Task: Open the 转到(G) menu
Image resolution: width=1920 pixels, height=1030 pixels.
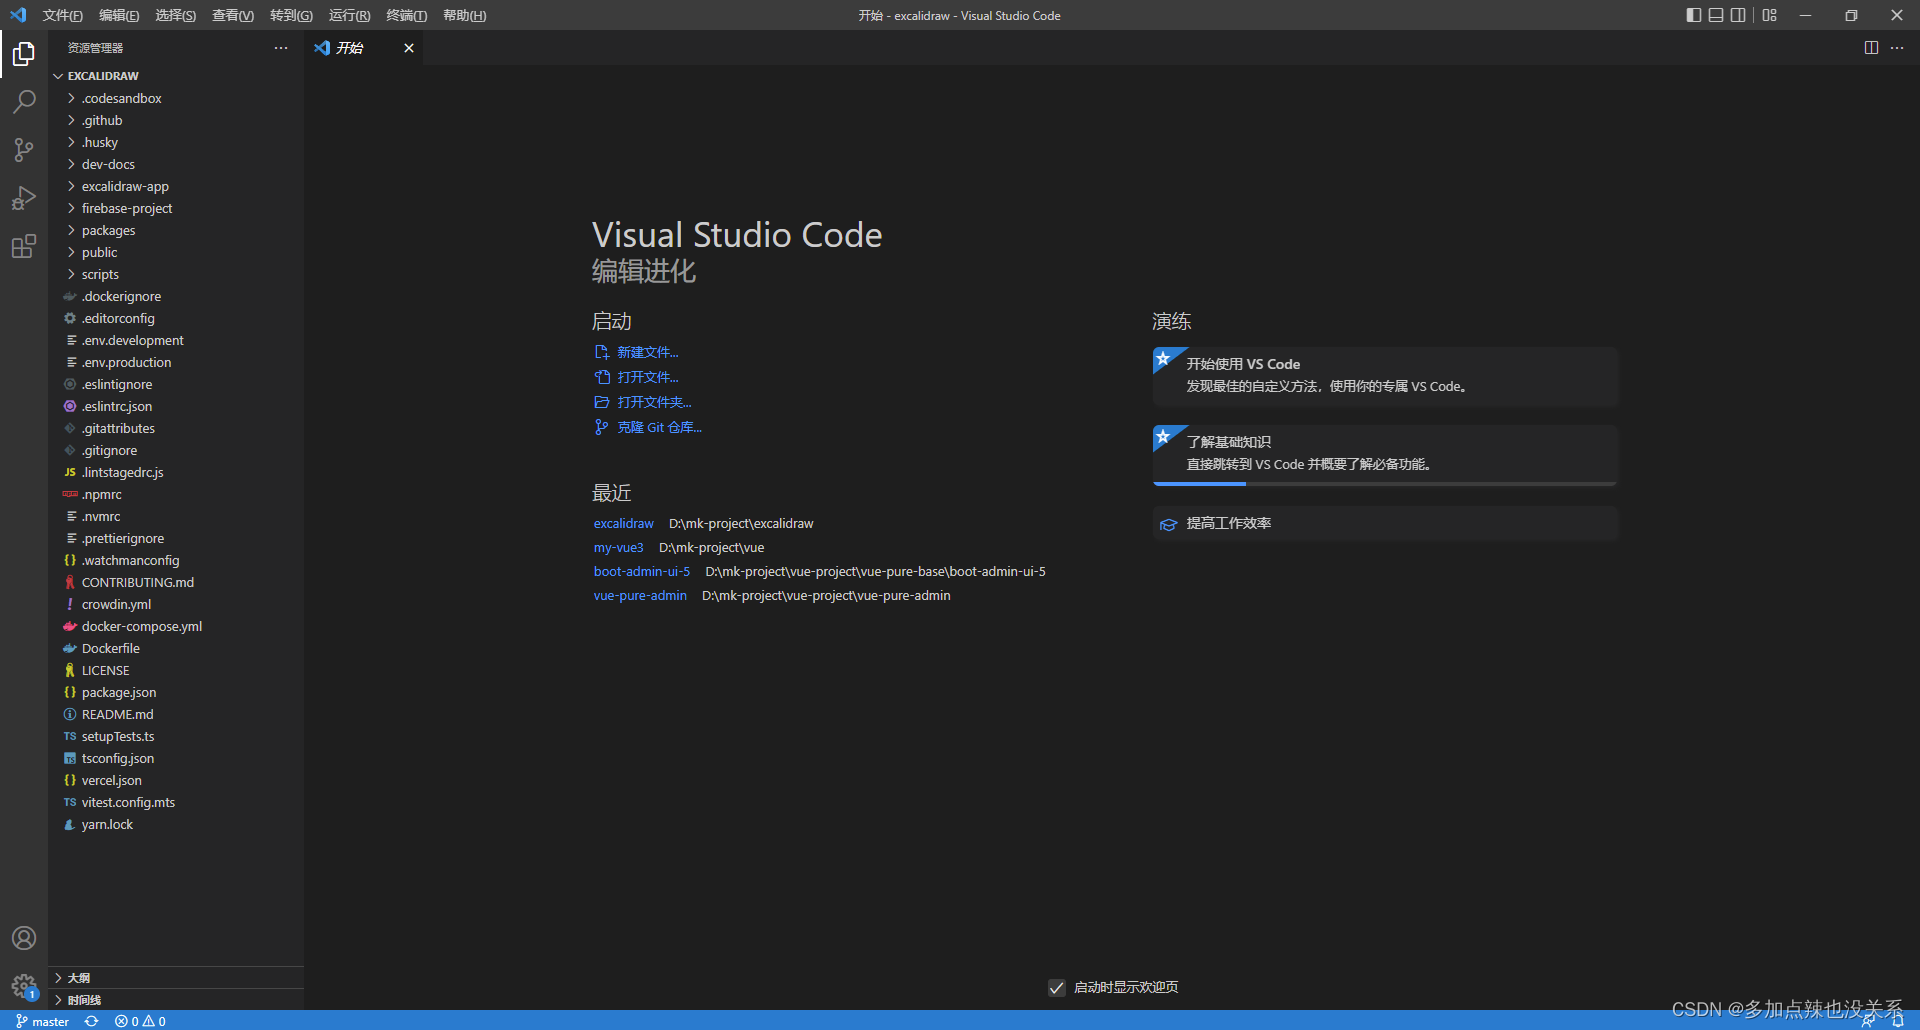Action: coord(291,15)
